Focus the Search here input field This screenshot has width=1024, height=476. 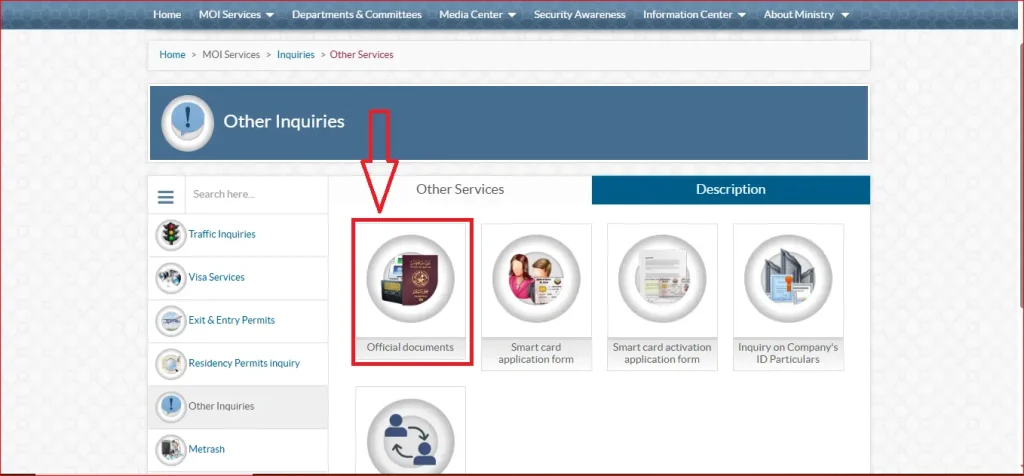click(x=257, y=195)
